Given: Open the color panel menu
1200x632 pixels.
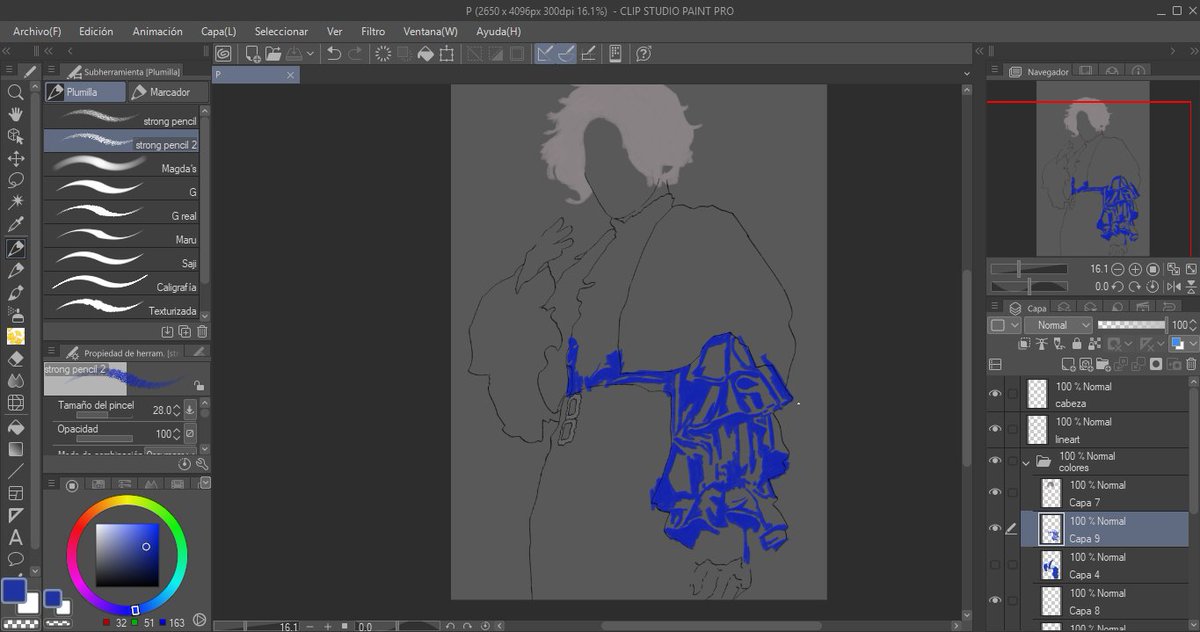Looking at the screenshot, I should 50,484.
